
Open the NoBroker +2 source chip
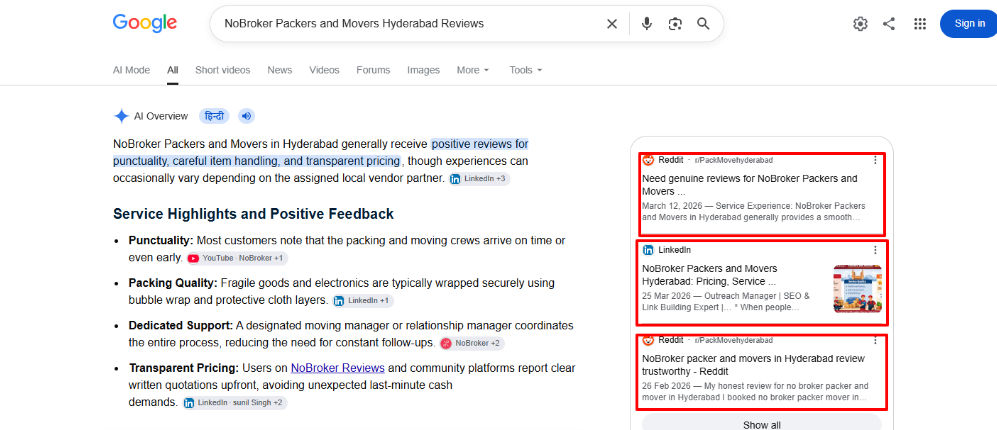pyautogui.click(x=472, y=343)
